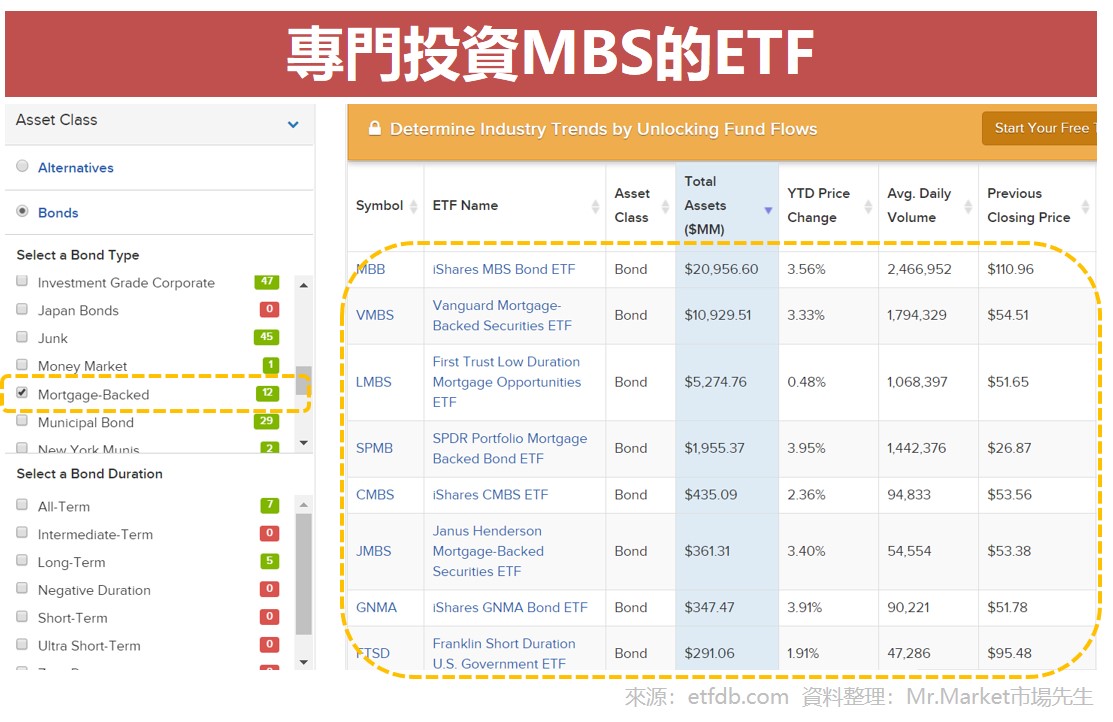This screenshot has height=722, width=1113.
Task: Open Janus Henderson Mortgage-Backed Securities link
Action: tap(488, 552)
